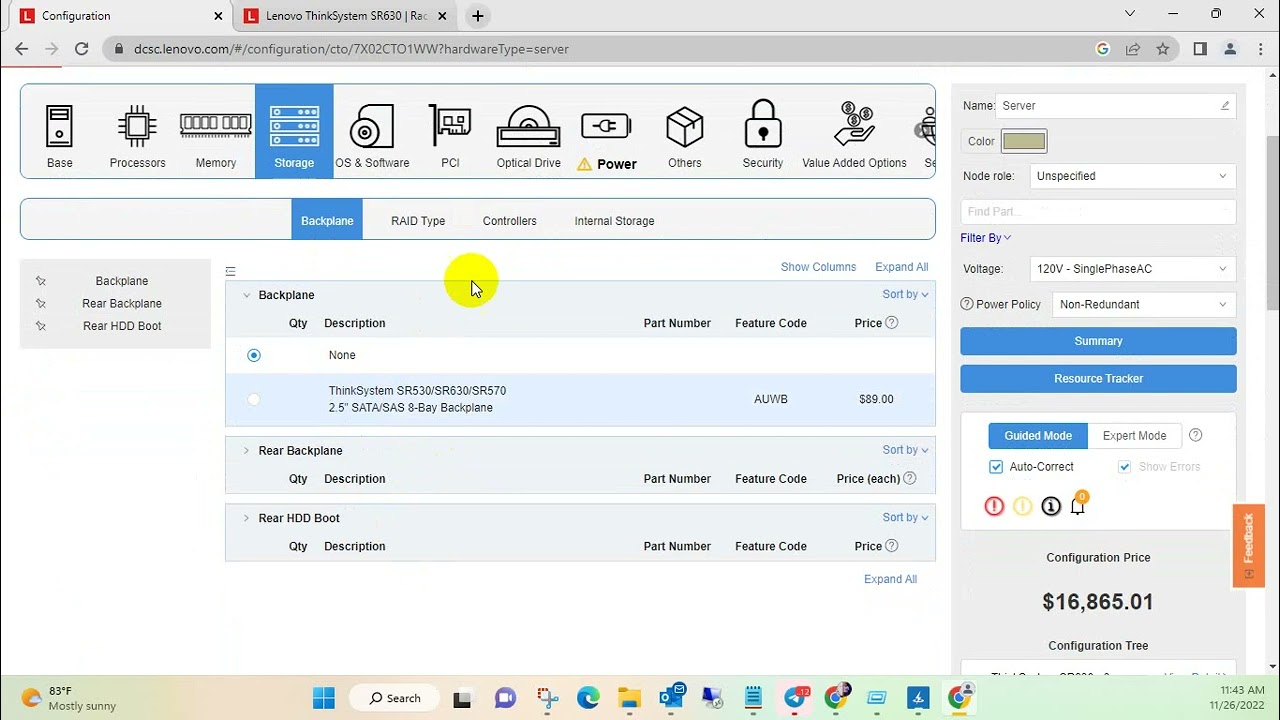This screenshot has width=1280, height=720.
Task: Open the Power Policy dropdown
Action: tap(1144, 304)
